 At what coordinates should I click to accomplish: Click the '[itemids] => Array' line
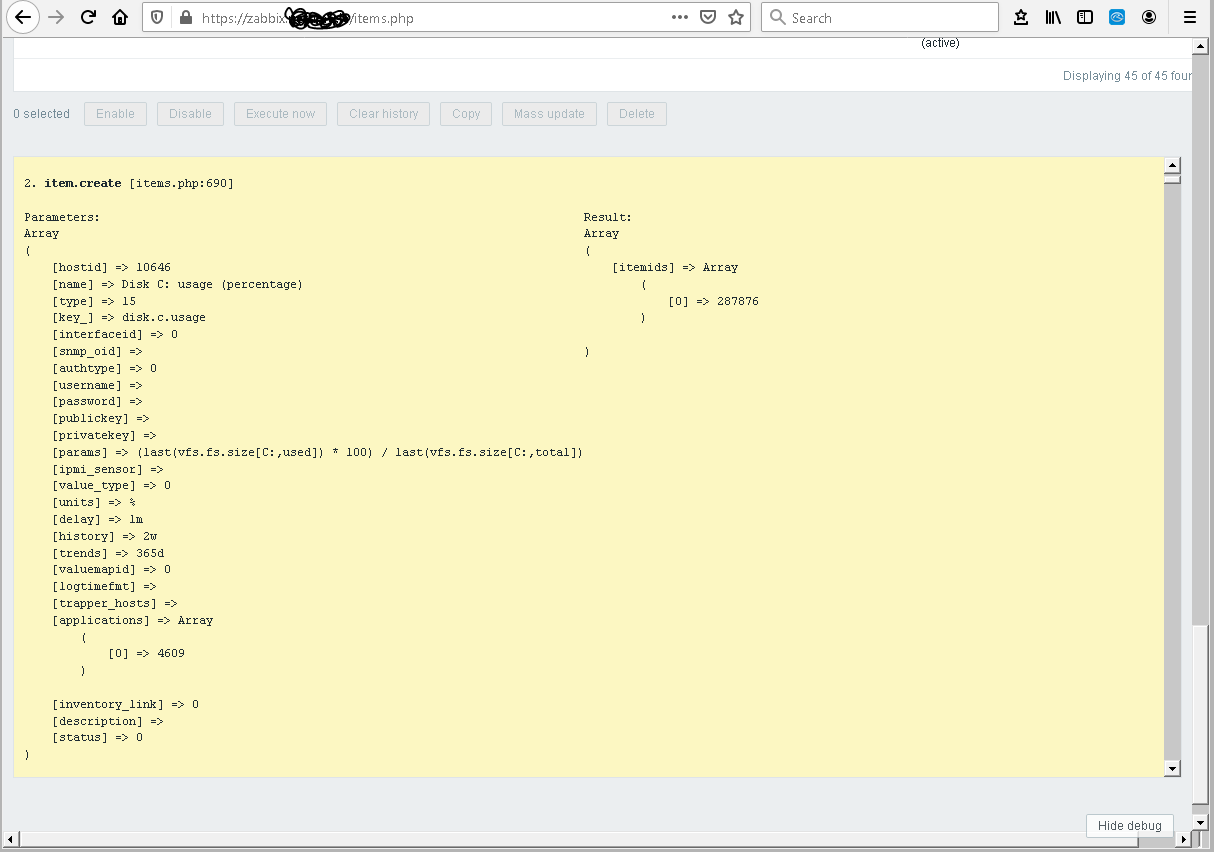click(x=675, y=267)
